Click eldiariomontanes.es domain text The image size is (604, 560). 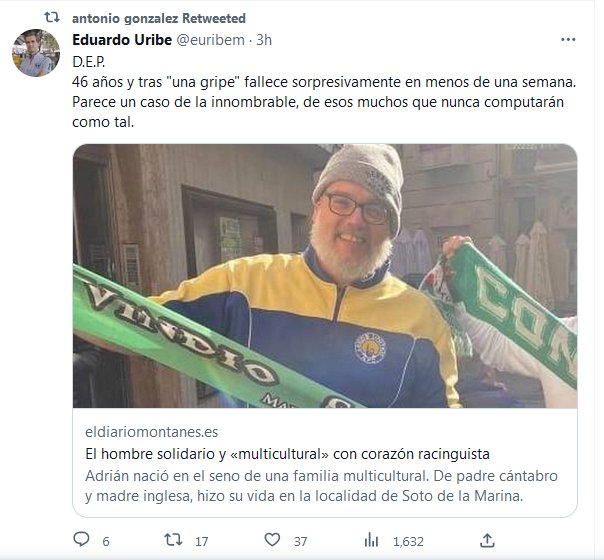click(151, 432)
